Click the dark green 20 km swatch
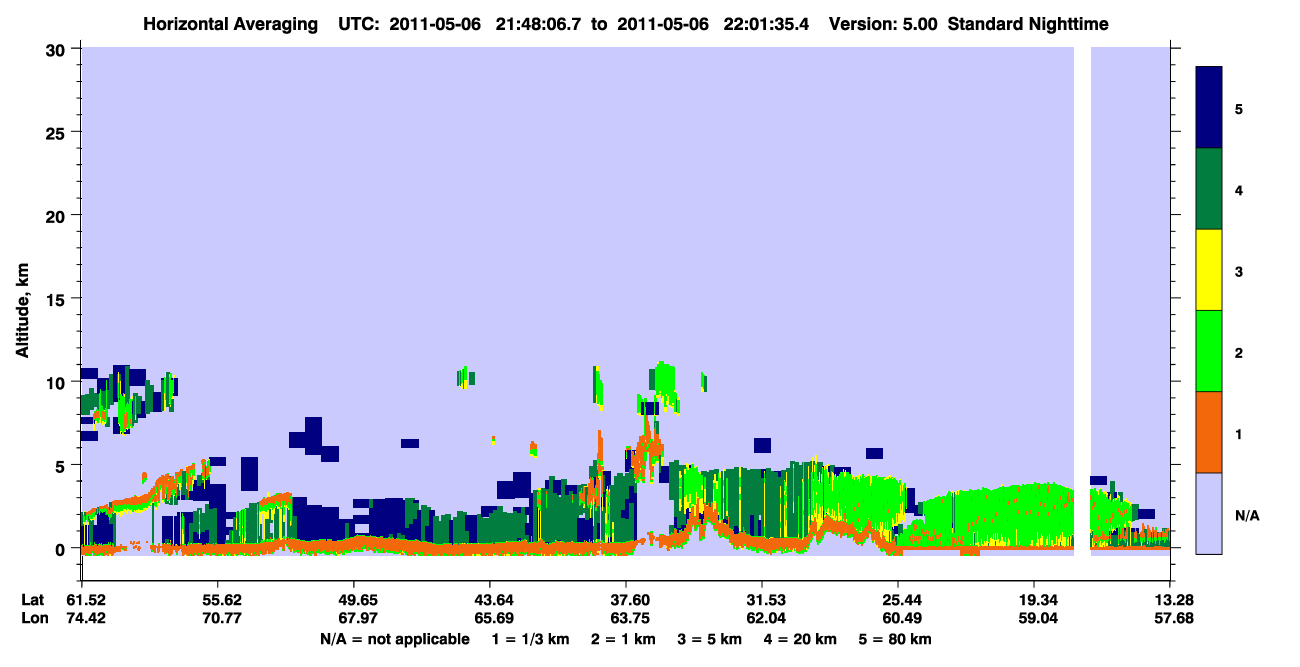Screen dimensions: 1300x667 pyautogui.click(x=1209, y=189)
